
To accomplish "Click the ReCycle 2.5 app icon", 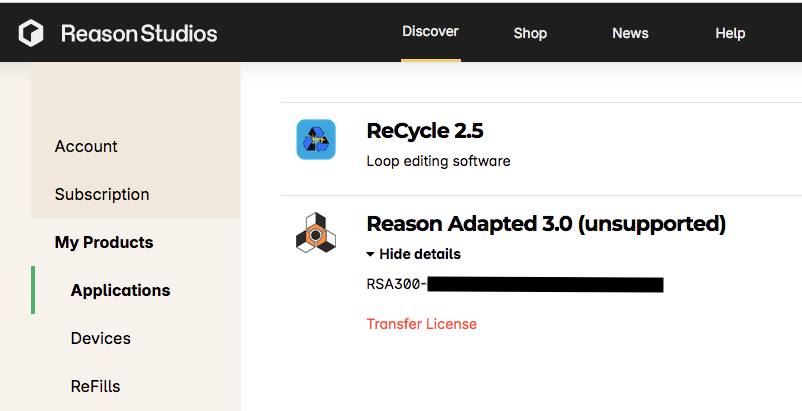I will coord(316,140).
